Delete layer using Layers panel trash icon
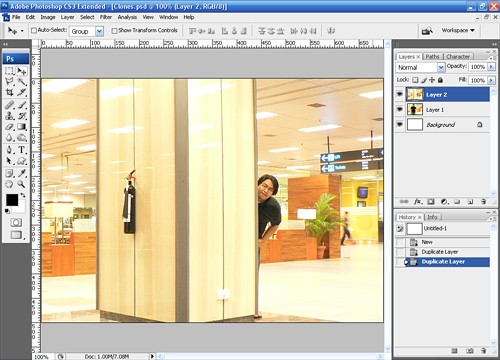 pos(484,202)
